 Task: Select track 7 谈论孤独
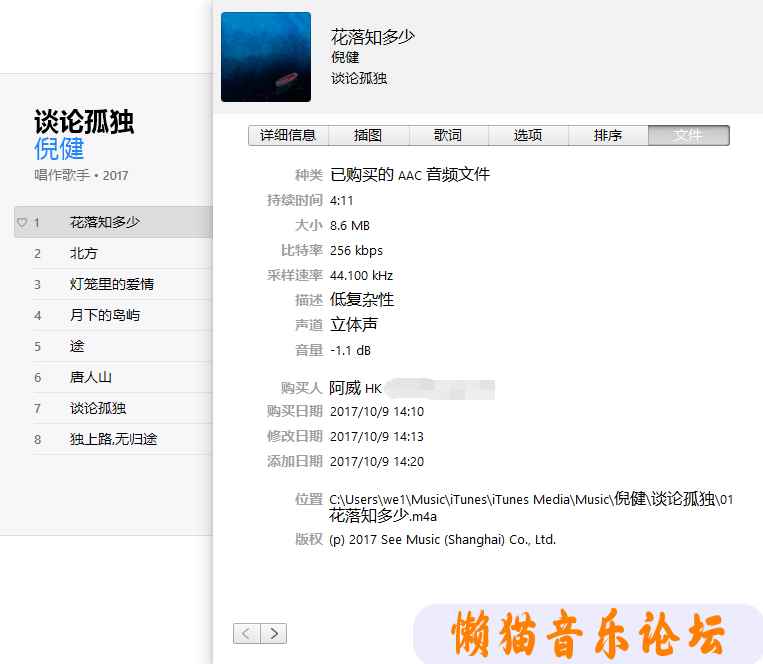pos(122,408)
